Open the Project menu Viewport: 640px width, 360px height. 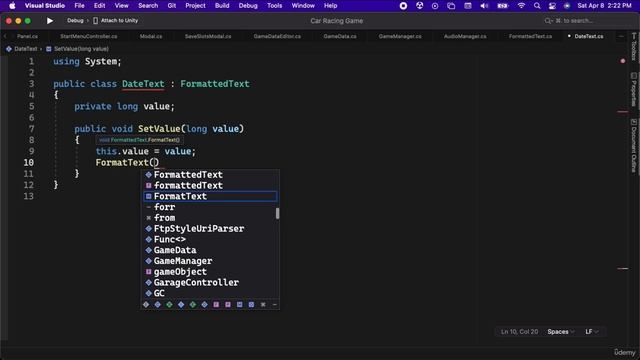pyautogui.click(x=196, y=6)
